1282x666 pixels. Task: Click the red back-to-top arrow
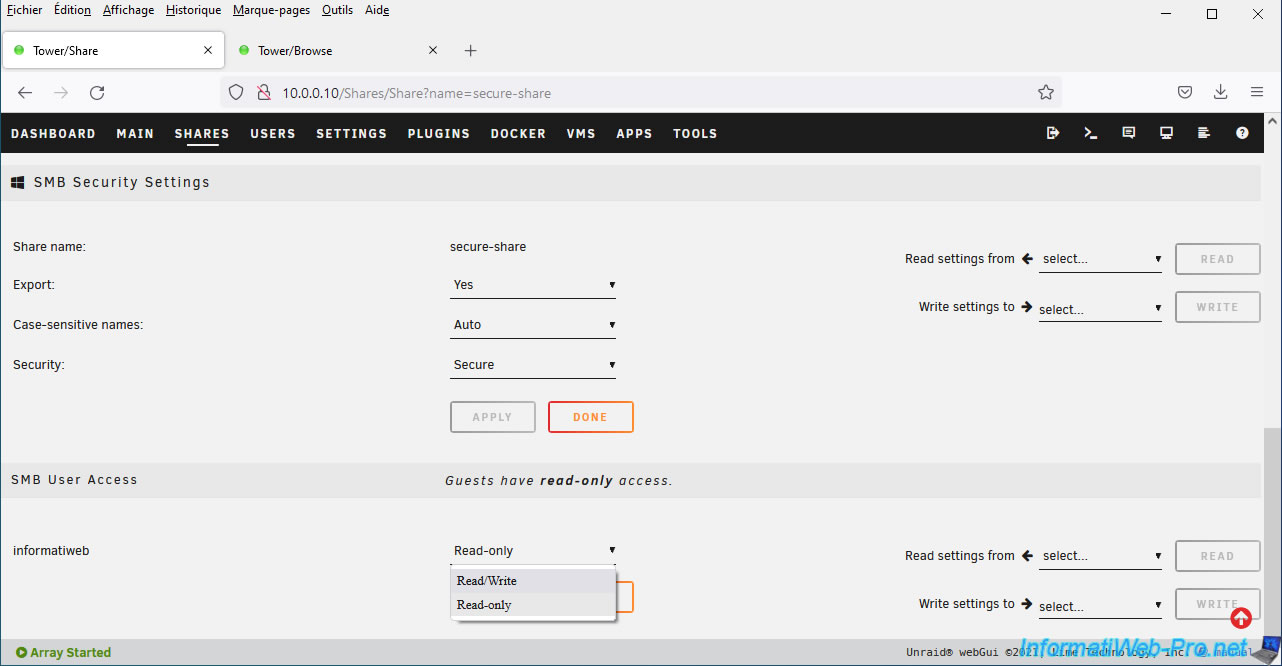(1241, 618)
